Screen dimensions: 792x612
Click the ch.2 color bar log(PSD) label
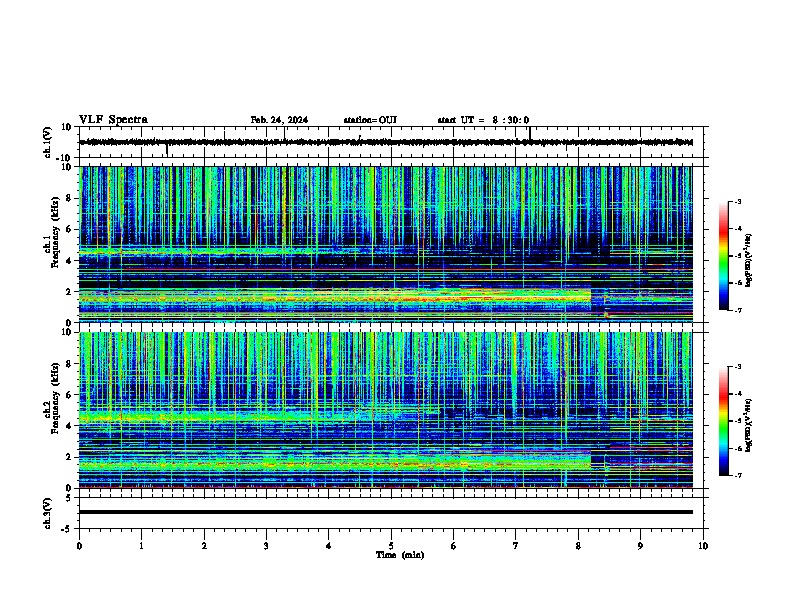click(x=749, y=425)
